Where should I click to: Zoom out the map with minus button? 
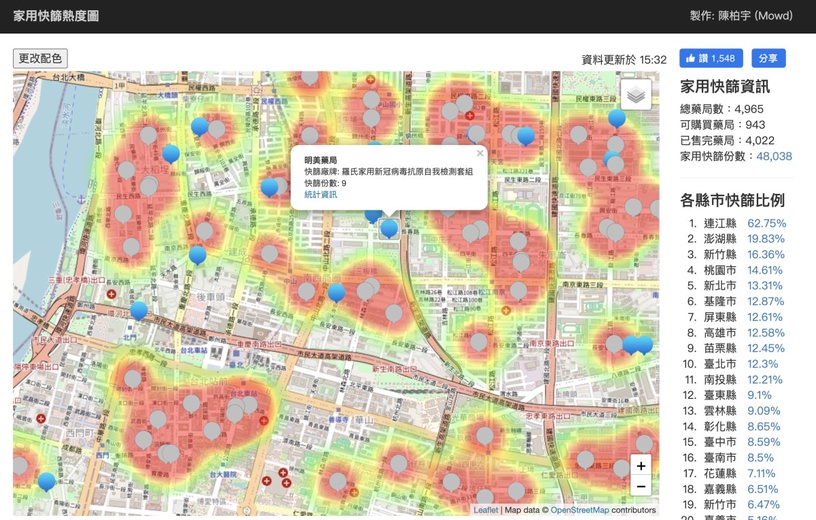641,487
